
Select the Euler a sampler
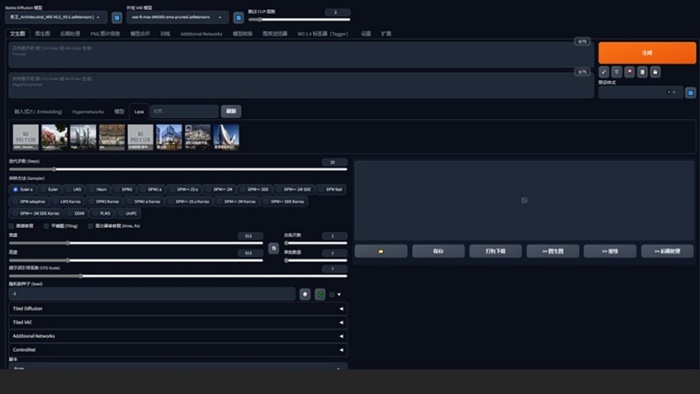coord(23,190)
